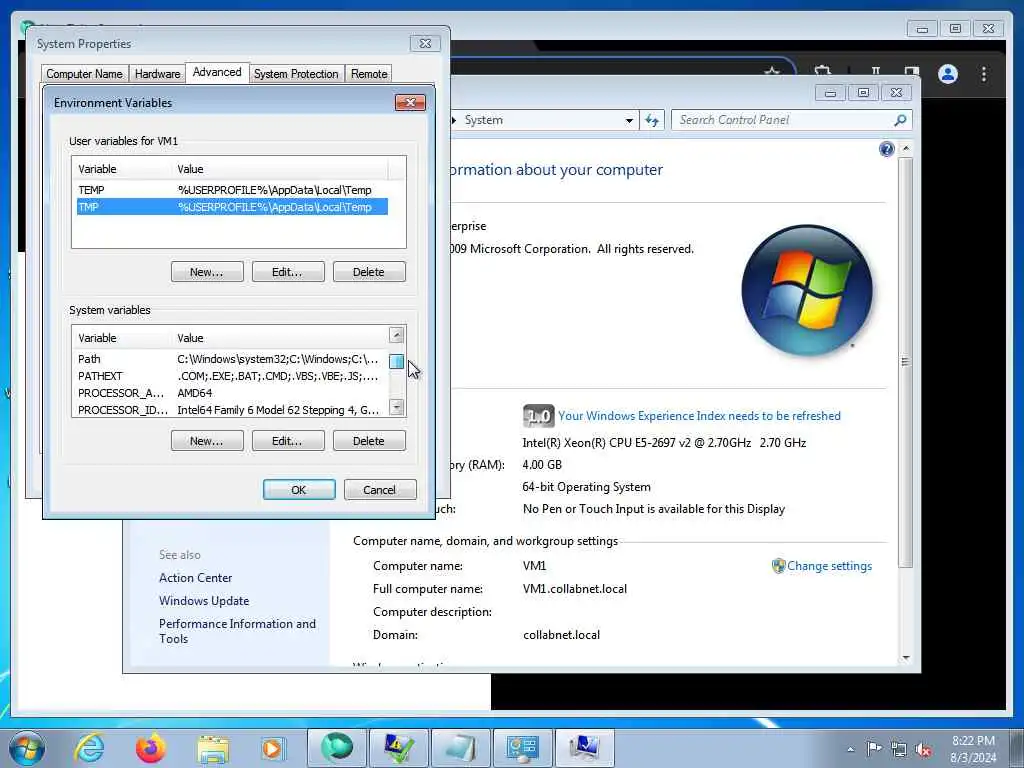Click Edit under system variables
Image resolution: width=1024 pixels, height=768 pixels.
point(288,441)
